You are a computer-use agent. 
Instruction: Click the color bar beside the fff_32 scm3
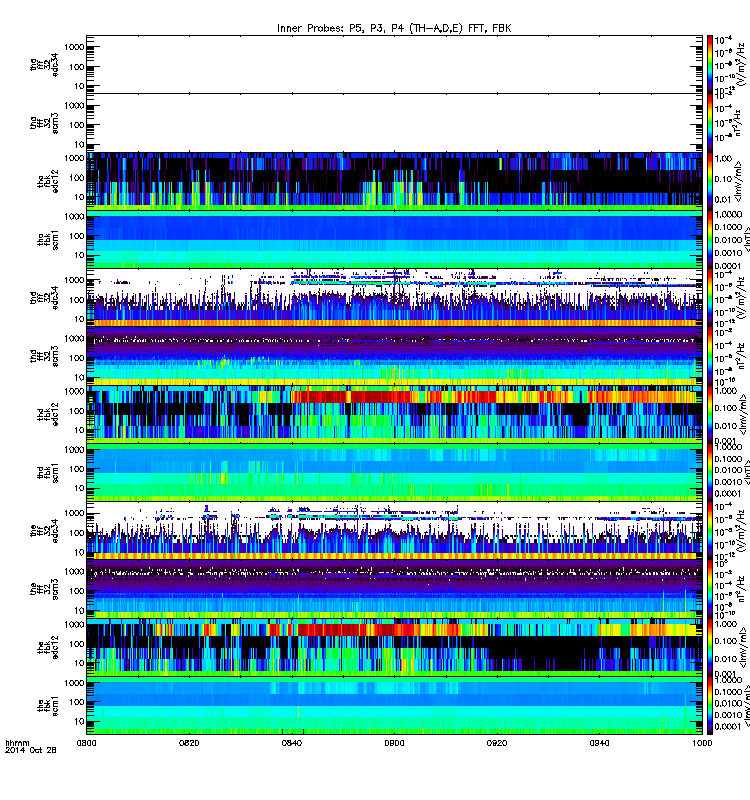710,588
